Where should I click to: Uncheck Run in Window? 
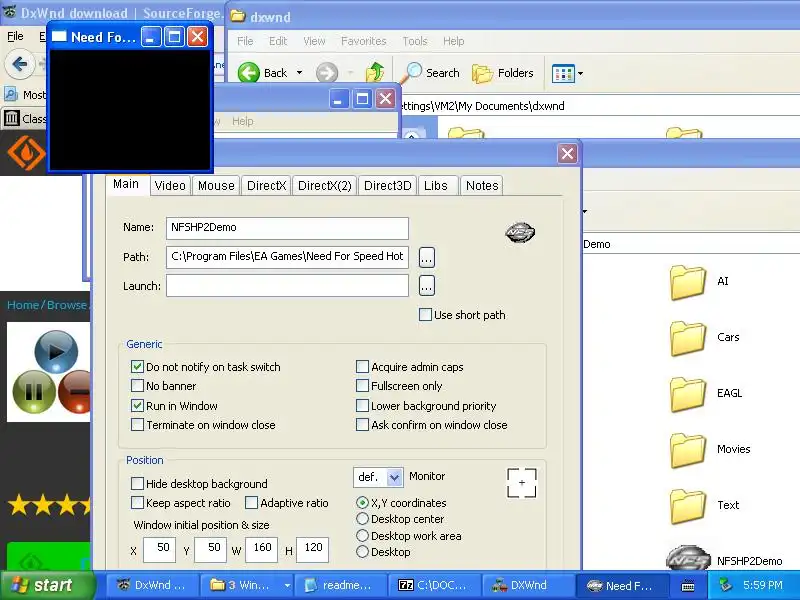click(137, 406)
